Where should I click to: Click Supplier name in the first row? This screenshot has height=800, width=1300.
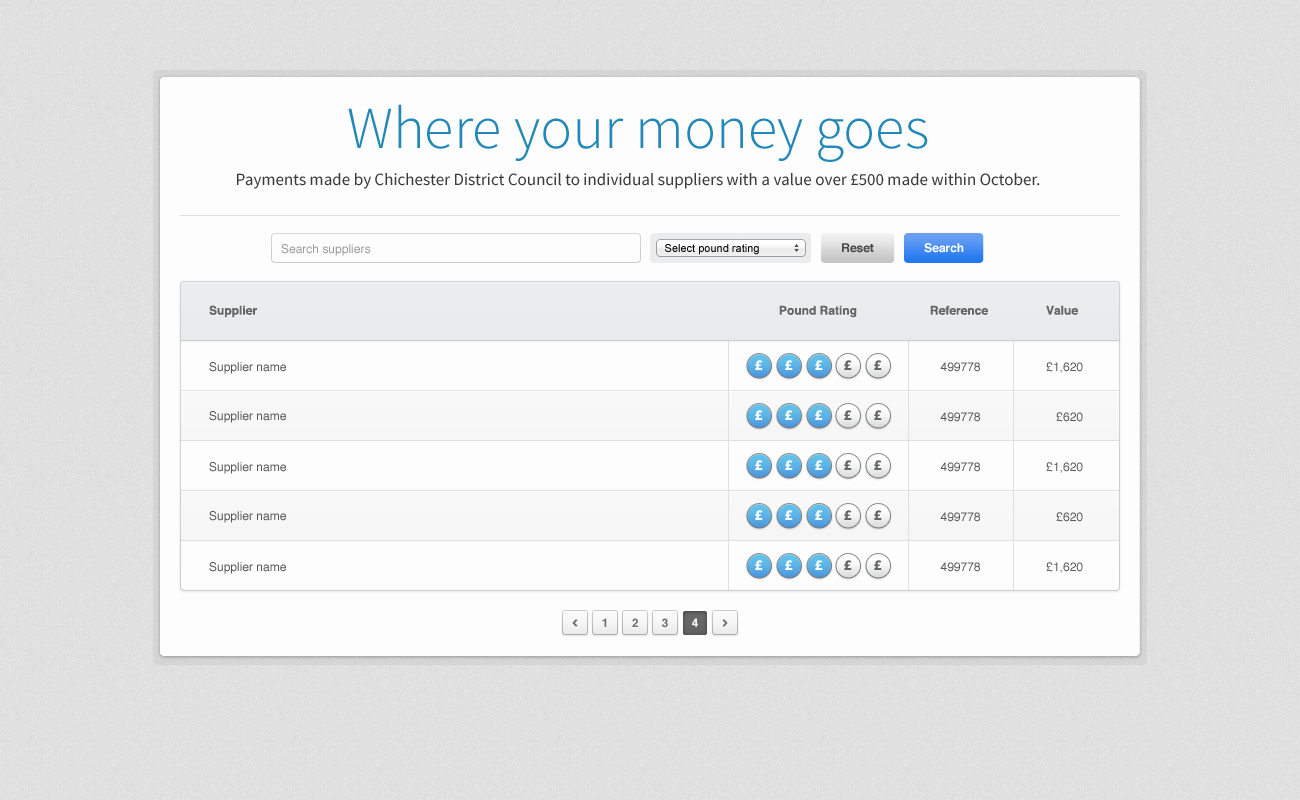pyautogui.click(x=248, y=367)
